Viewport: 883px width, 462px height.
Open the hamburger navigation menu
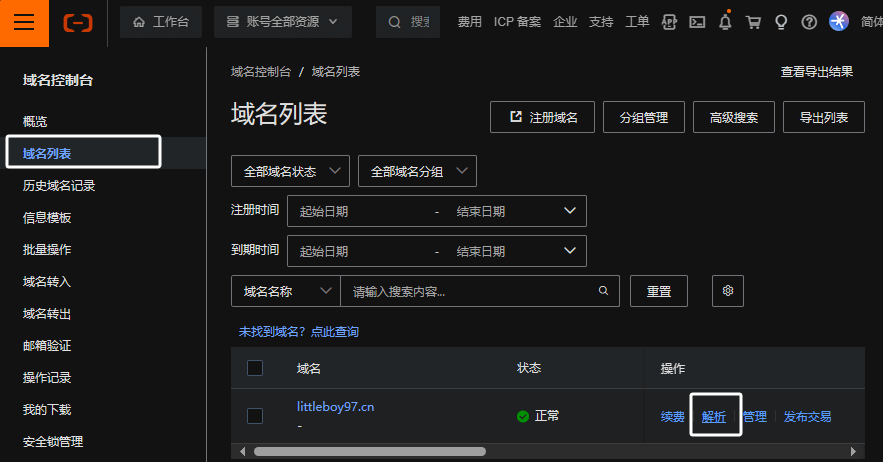coord(24,23)
